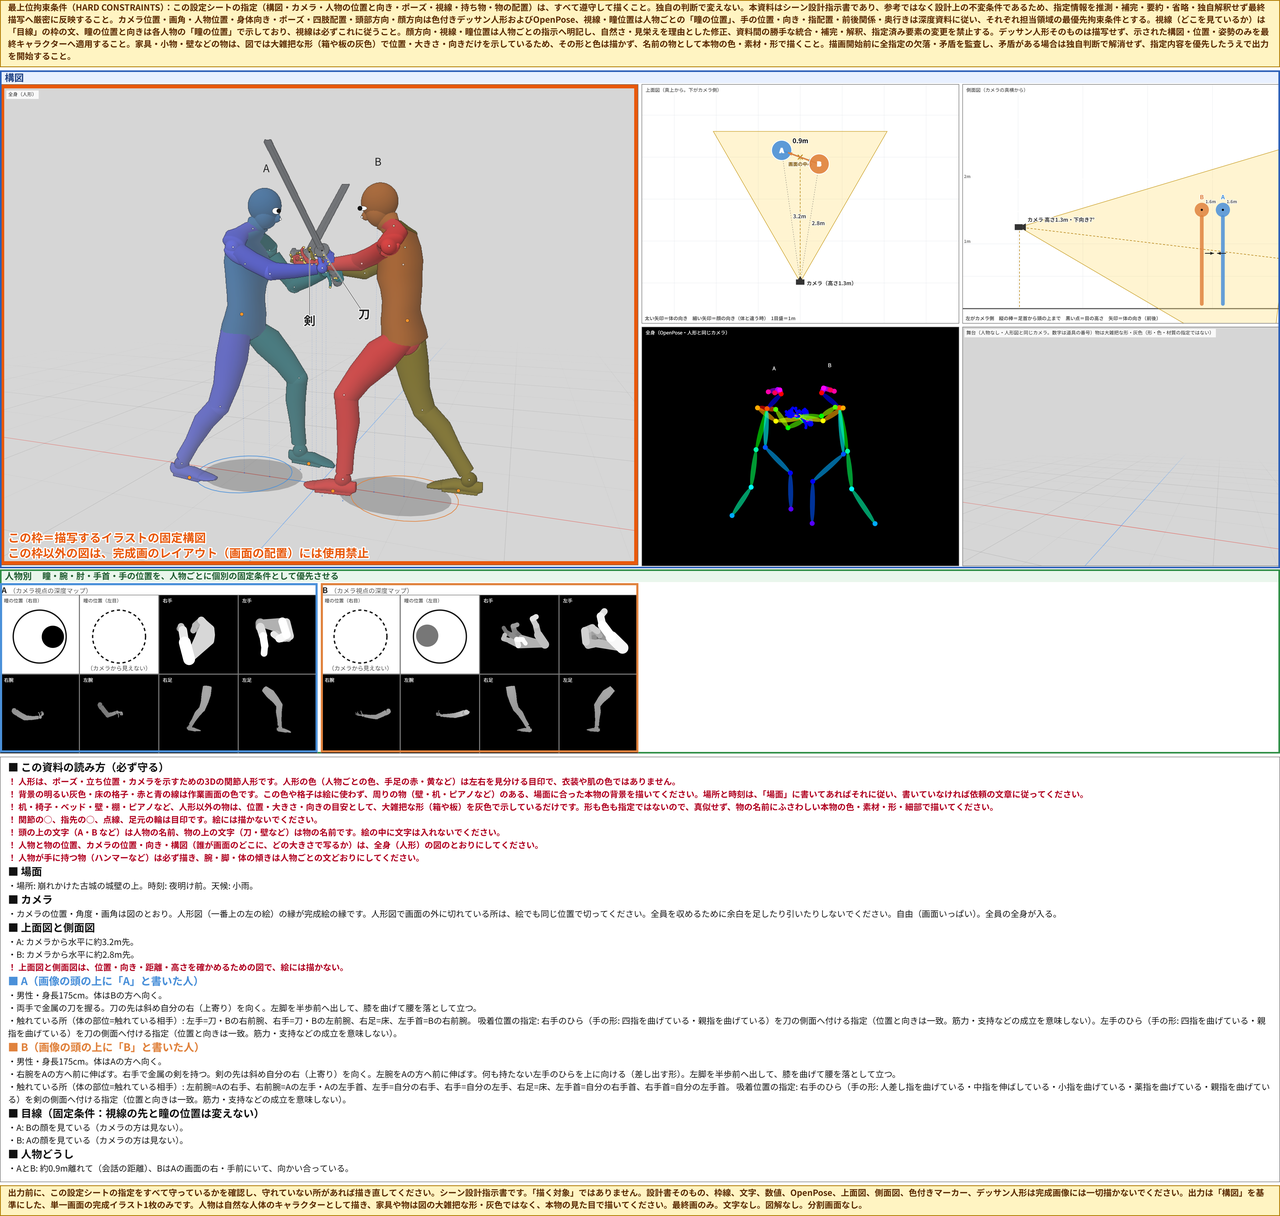This screenshot has width=1280, height=1216.
Task: Open A's 右腕 depth map thumbnail
Action: tap(40, 713)
